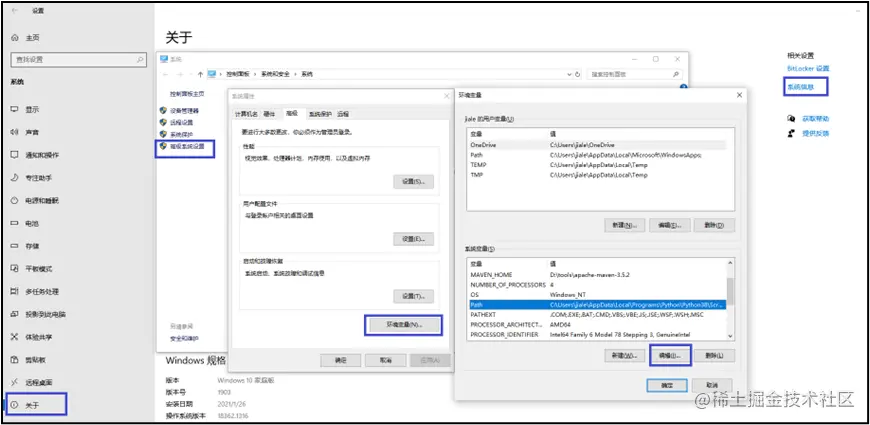
Task: Click the forward arrow in System window navigation
Action: (180, 74)
